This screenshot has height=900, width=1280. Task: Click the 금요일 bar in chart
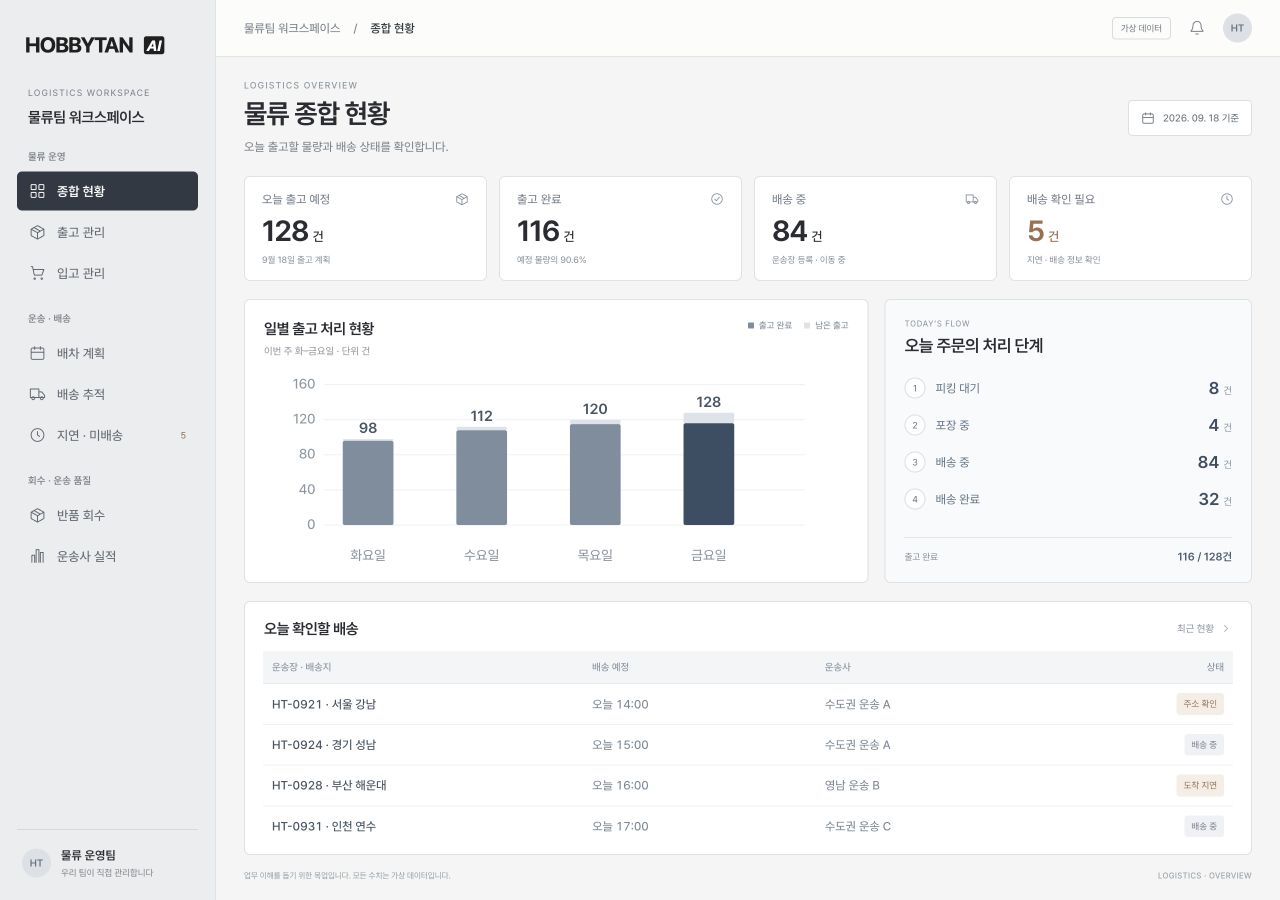point(709,469)
